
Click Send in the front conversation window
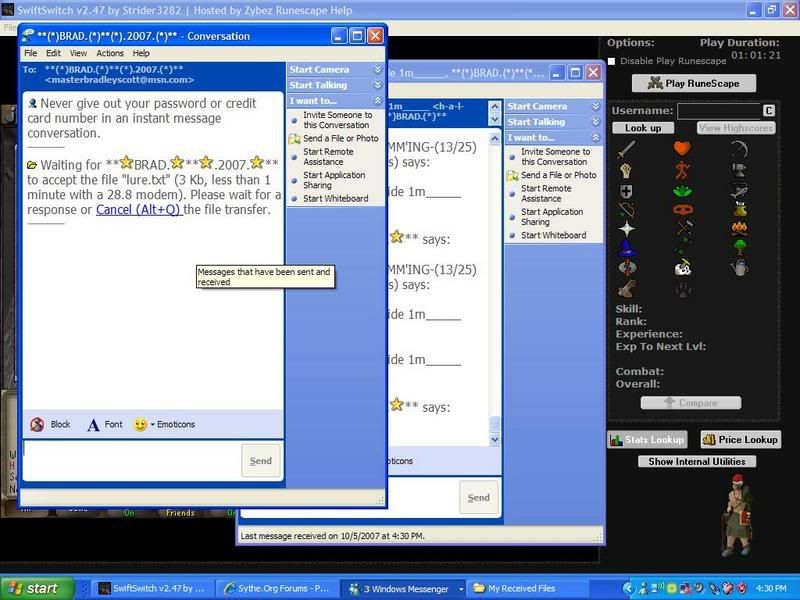[261, 461]
